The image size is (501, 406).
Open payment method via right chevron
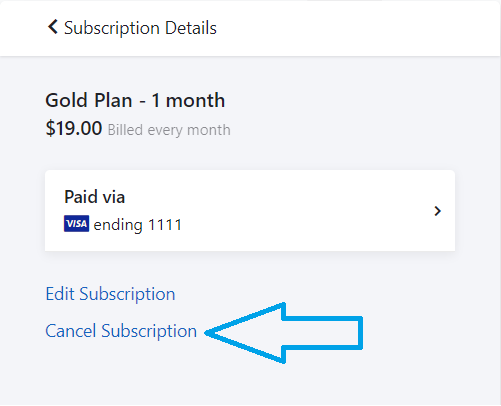(438, 211)
